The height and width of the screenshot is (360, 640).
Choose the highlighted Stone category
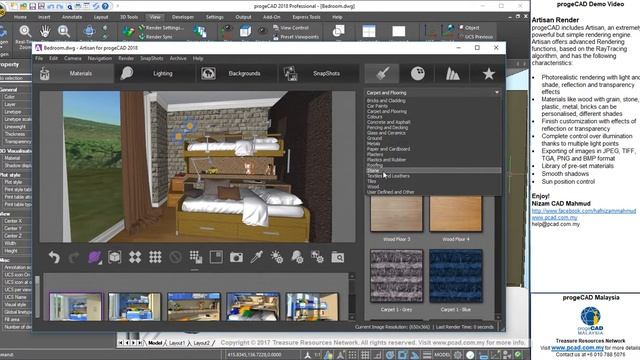433,171
